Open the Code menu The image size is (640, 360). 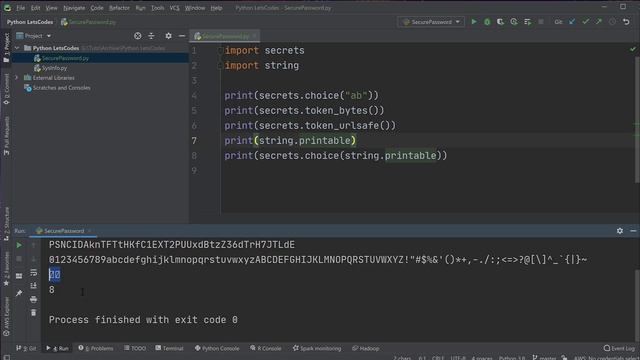point(97,8)
